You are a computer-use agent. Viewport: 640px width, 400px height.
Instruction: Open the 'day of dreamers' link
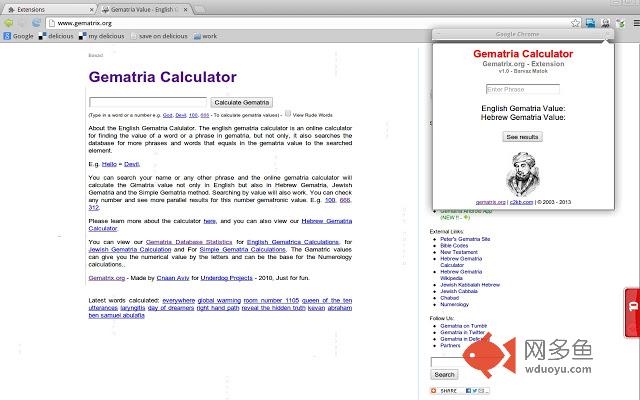171,308
